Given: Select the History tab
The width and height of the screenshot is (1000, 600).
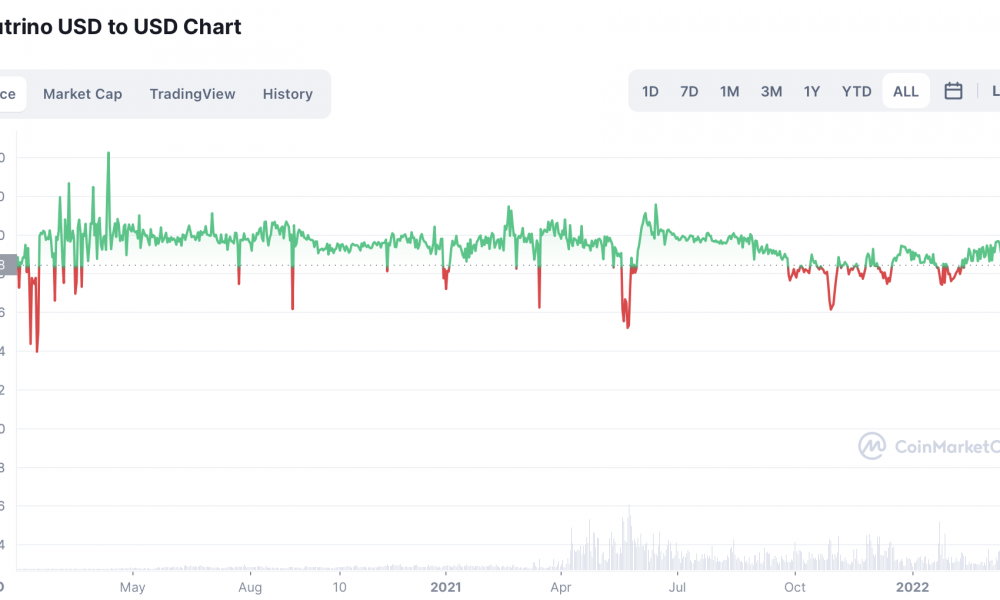Looking at the screenshot, I should point(288,94).
